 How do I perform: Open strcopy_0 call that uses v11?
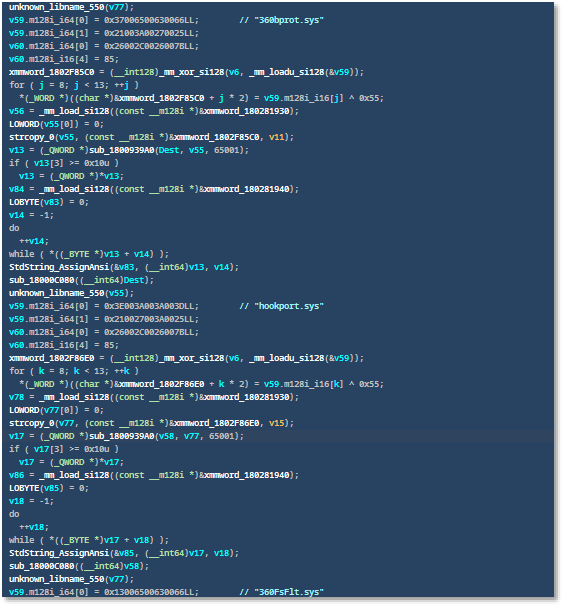click(x=32, y=137)
